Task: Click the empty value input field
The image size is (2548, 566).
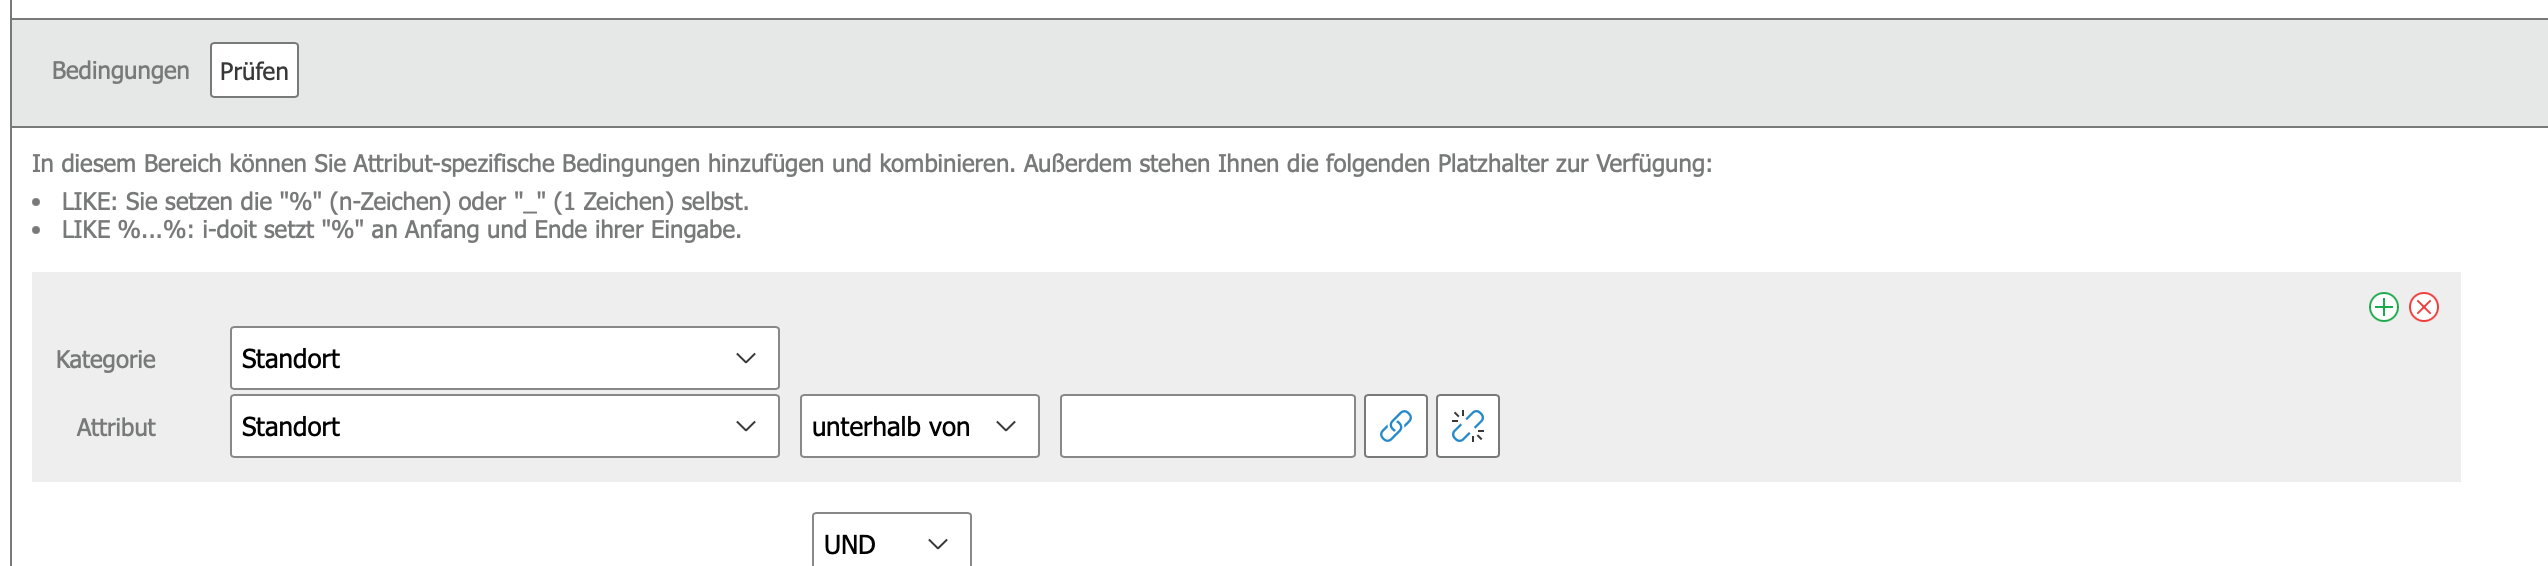Action: 1207,426
